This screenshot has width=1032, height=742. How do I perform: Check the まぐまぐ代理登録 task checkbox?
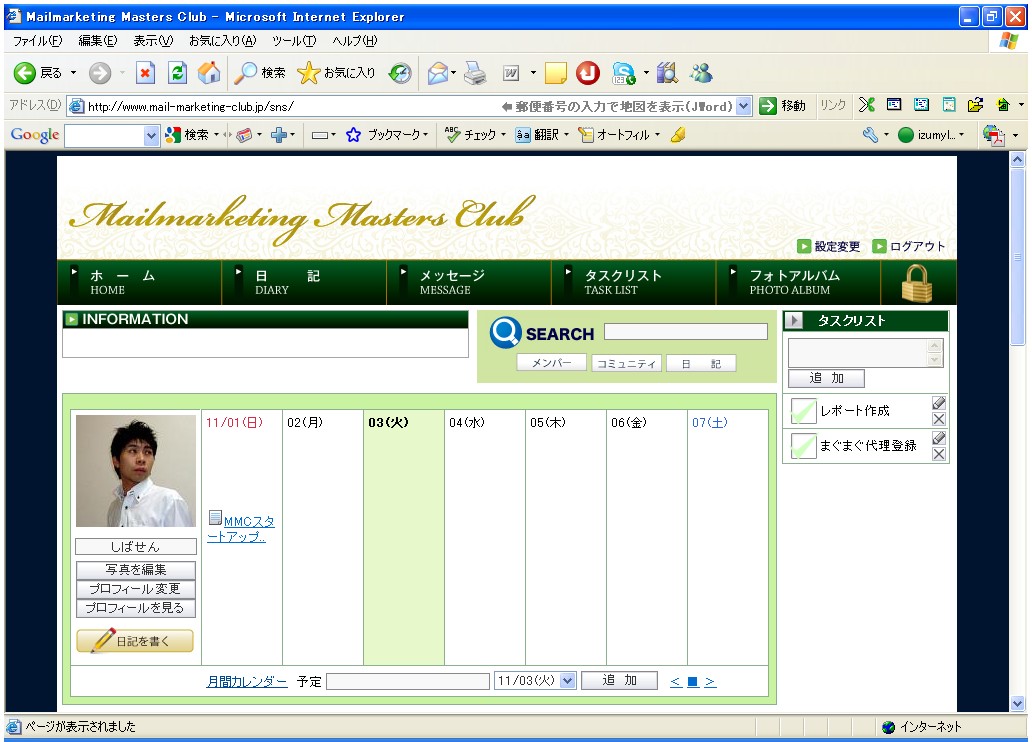(803, 446)
